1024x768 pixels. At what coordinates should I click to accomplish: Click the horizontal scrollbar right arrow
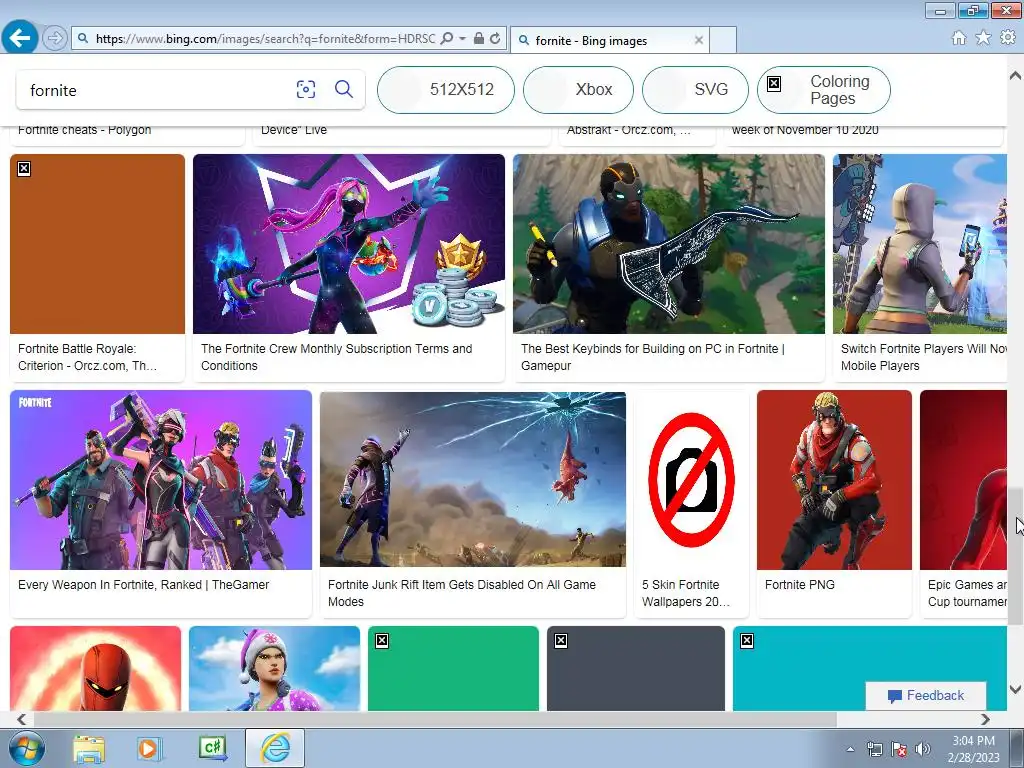click(985, 719)
